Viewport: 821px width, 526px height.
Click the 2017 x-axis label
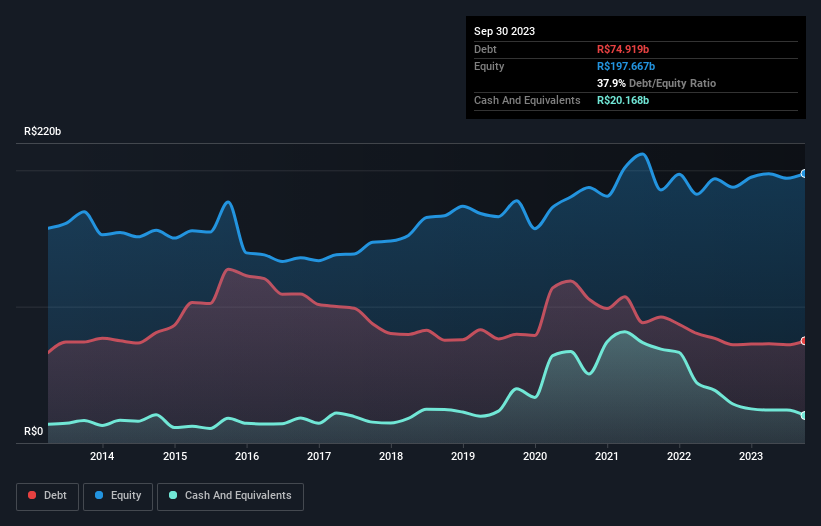pos(319,456)
